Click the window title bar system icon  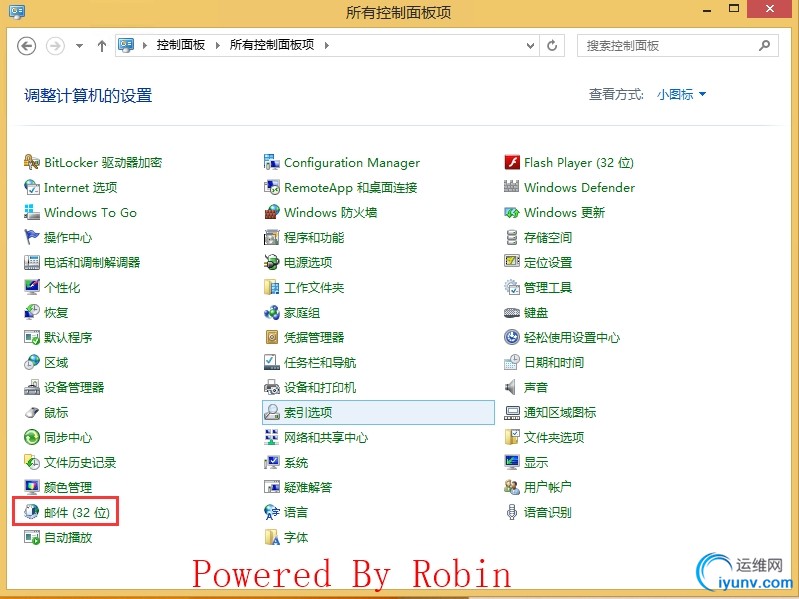pyautogui.click(x=17, y=11)
